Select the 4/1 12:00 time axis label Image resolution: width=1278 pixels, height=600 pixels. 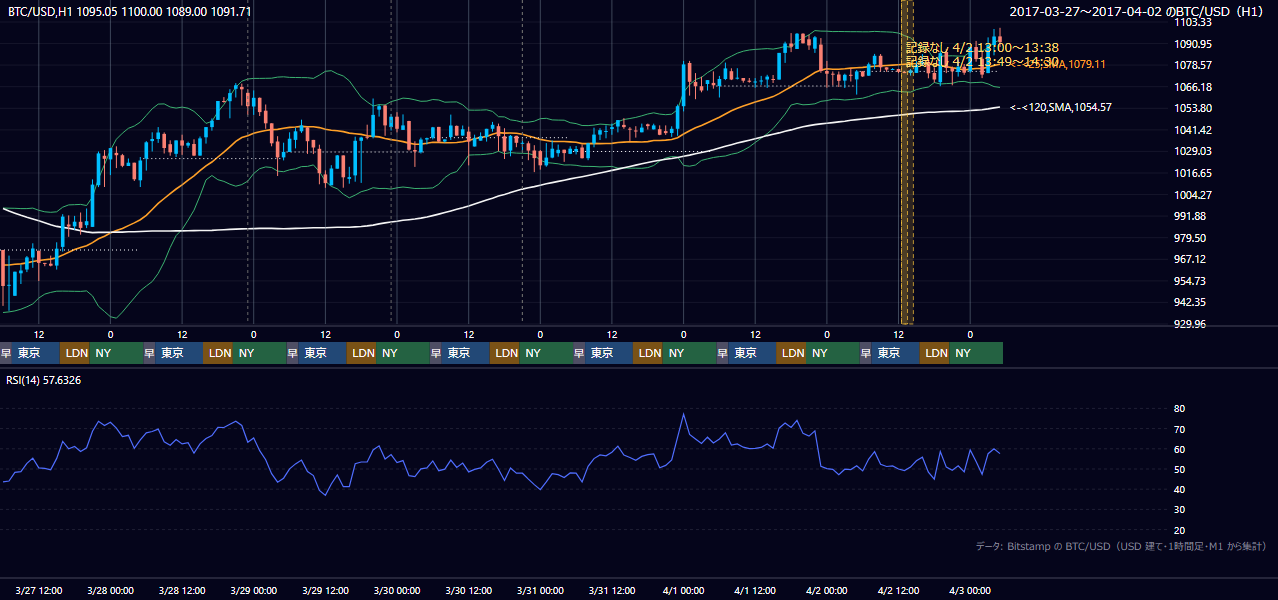click(x=755, y=590)
